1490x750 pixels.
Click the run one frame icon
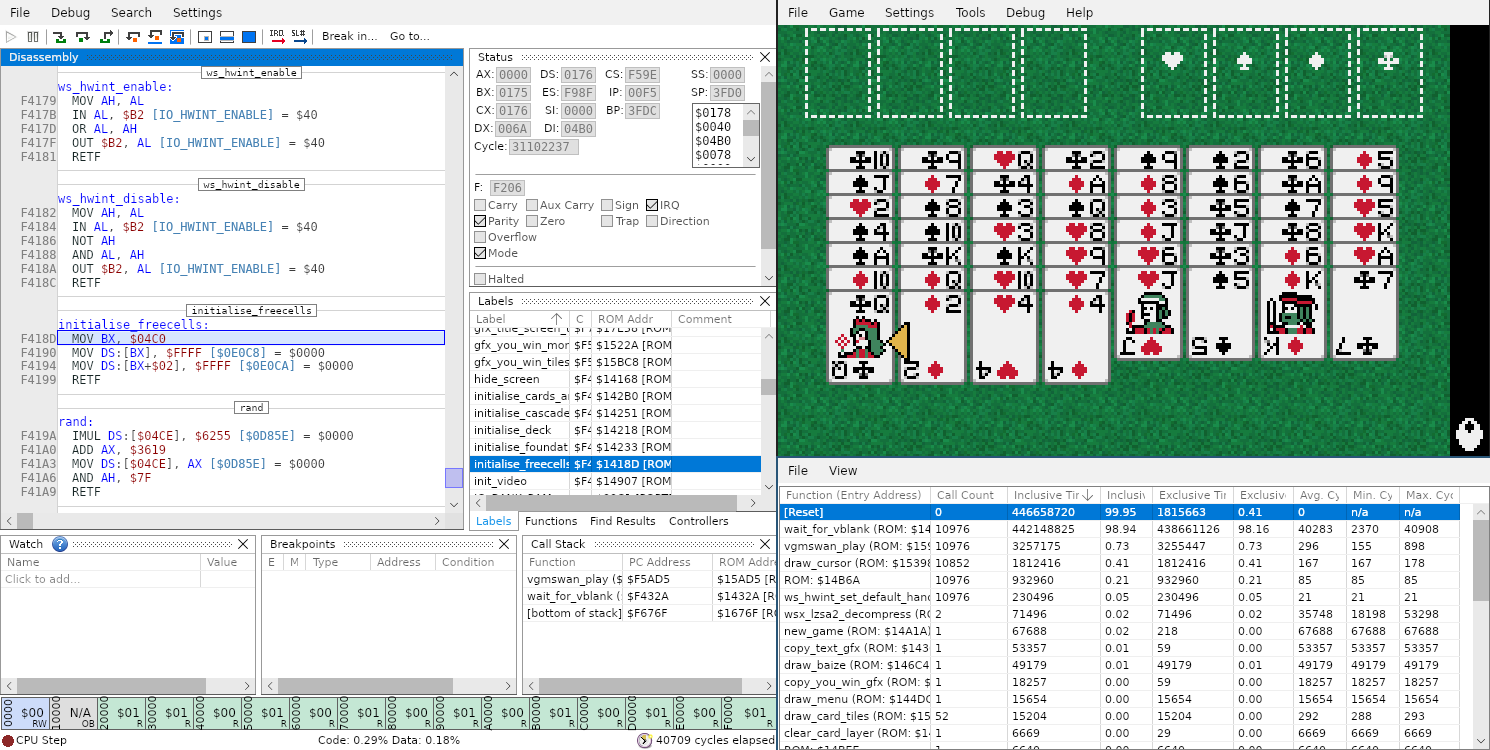point(248,37)
